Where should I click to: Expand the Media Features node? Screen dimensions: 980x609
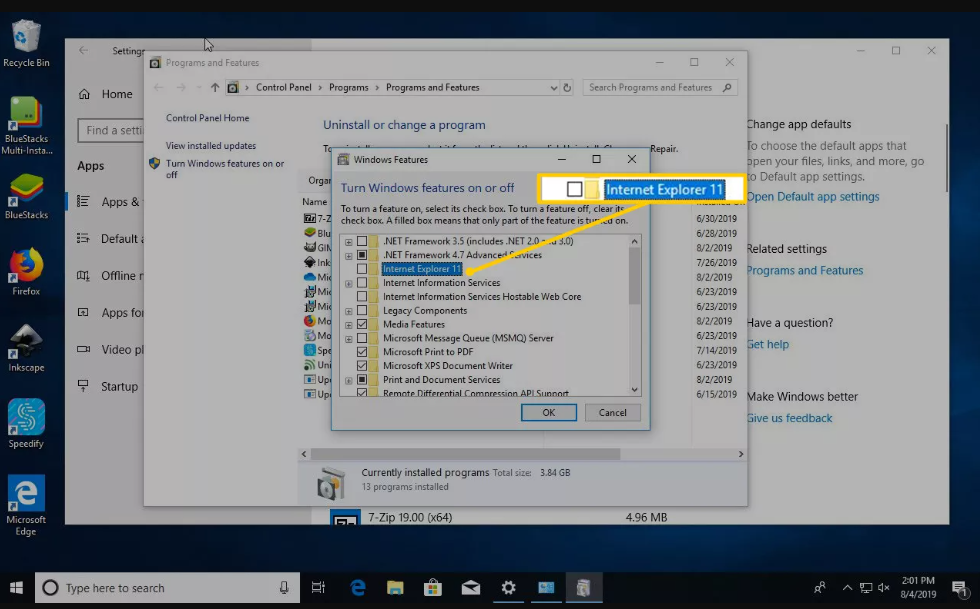[349, 325]
